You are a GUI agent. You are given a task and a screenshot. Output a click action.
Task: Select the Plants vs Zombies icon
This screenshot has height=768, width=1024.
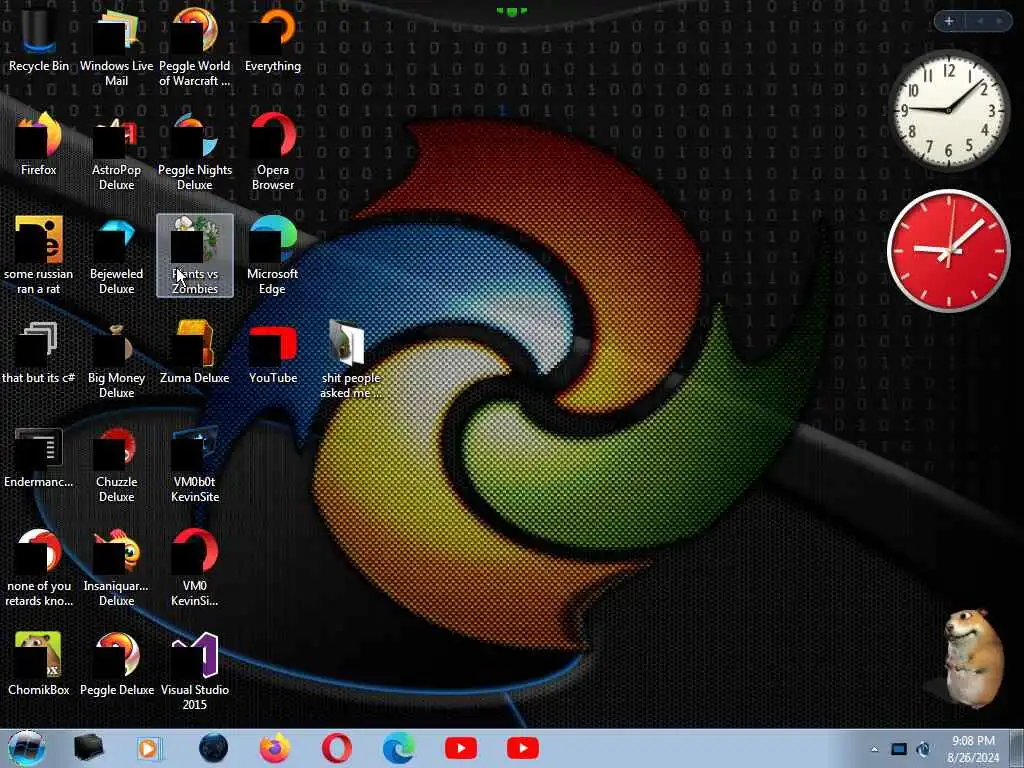[x=195, y=255]
